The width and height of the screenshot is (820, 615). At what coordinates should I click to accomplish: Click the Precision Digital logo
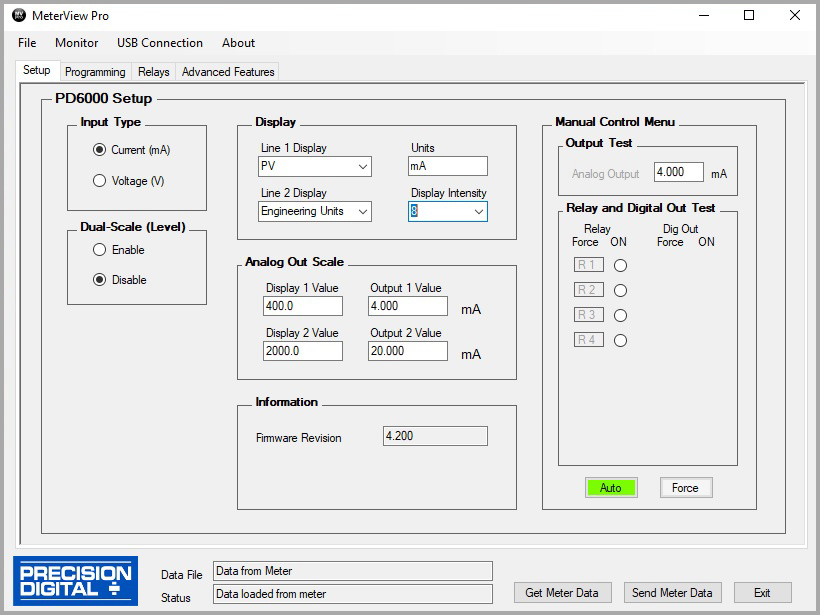(75, 580)
